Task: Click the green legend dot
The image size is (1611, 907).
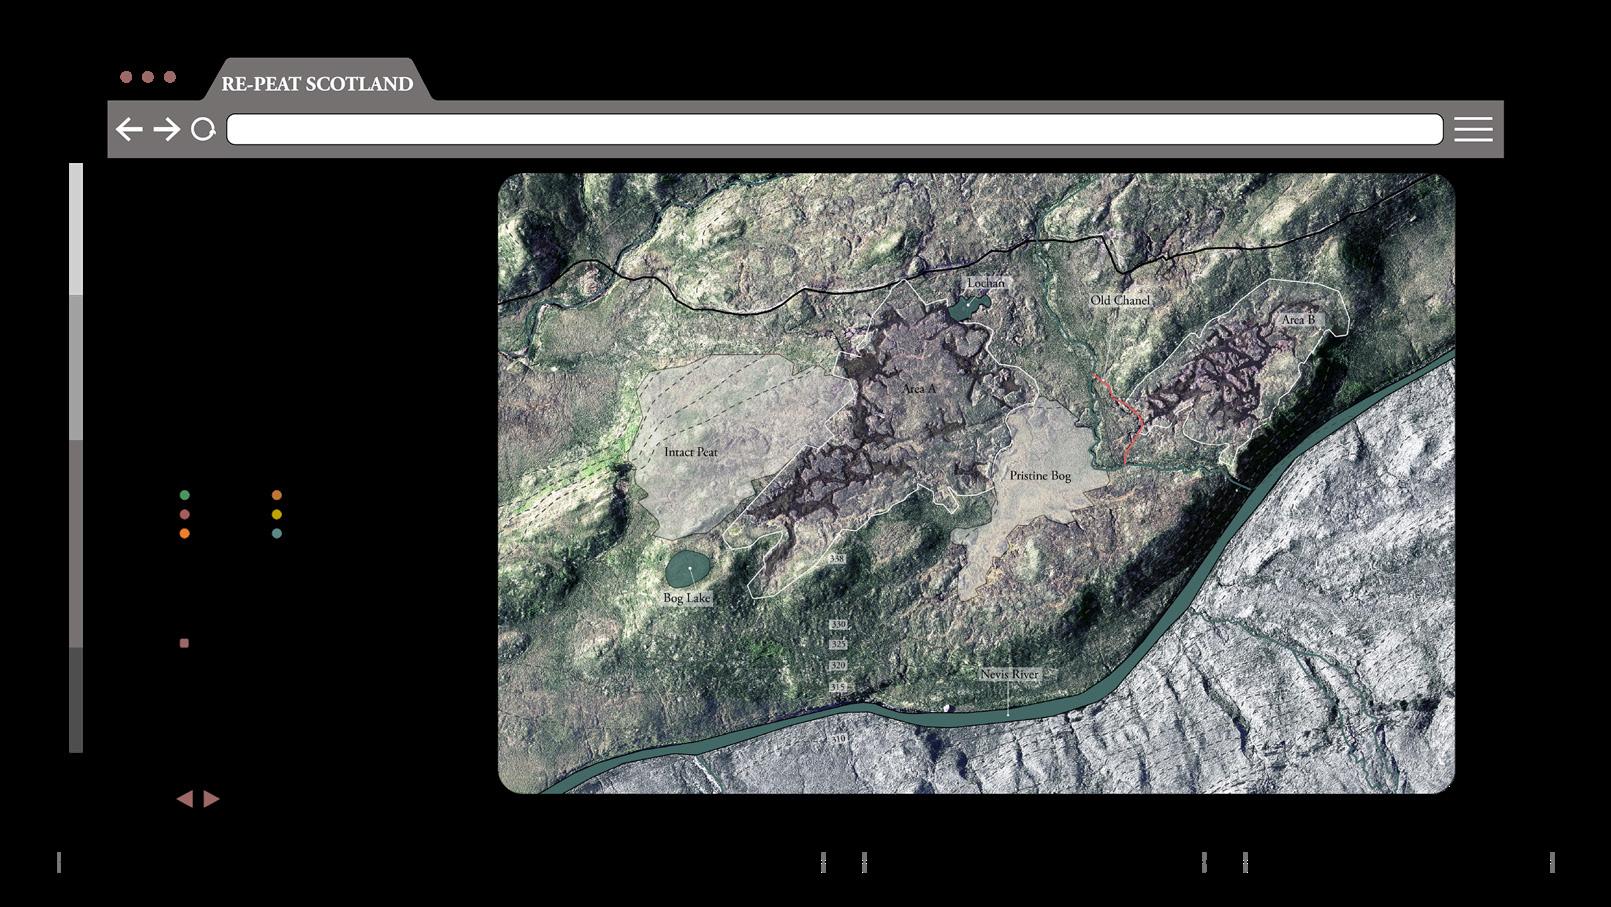Action: 184,495
